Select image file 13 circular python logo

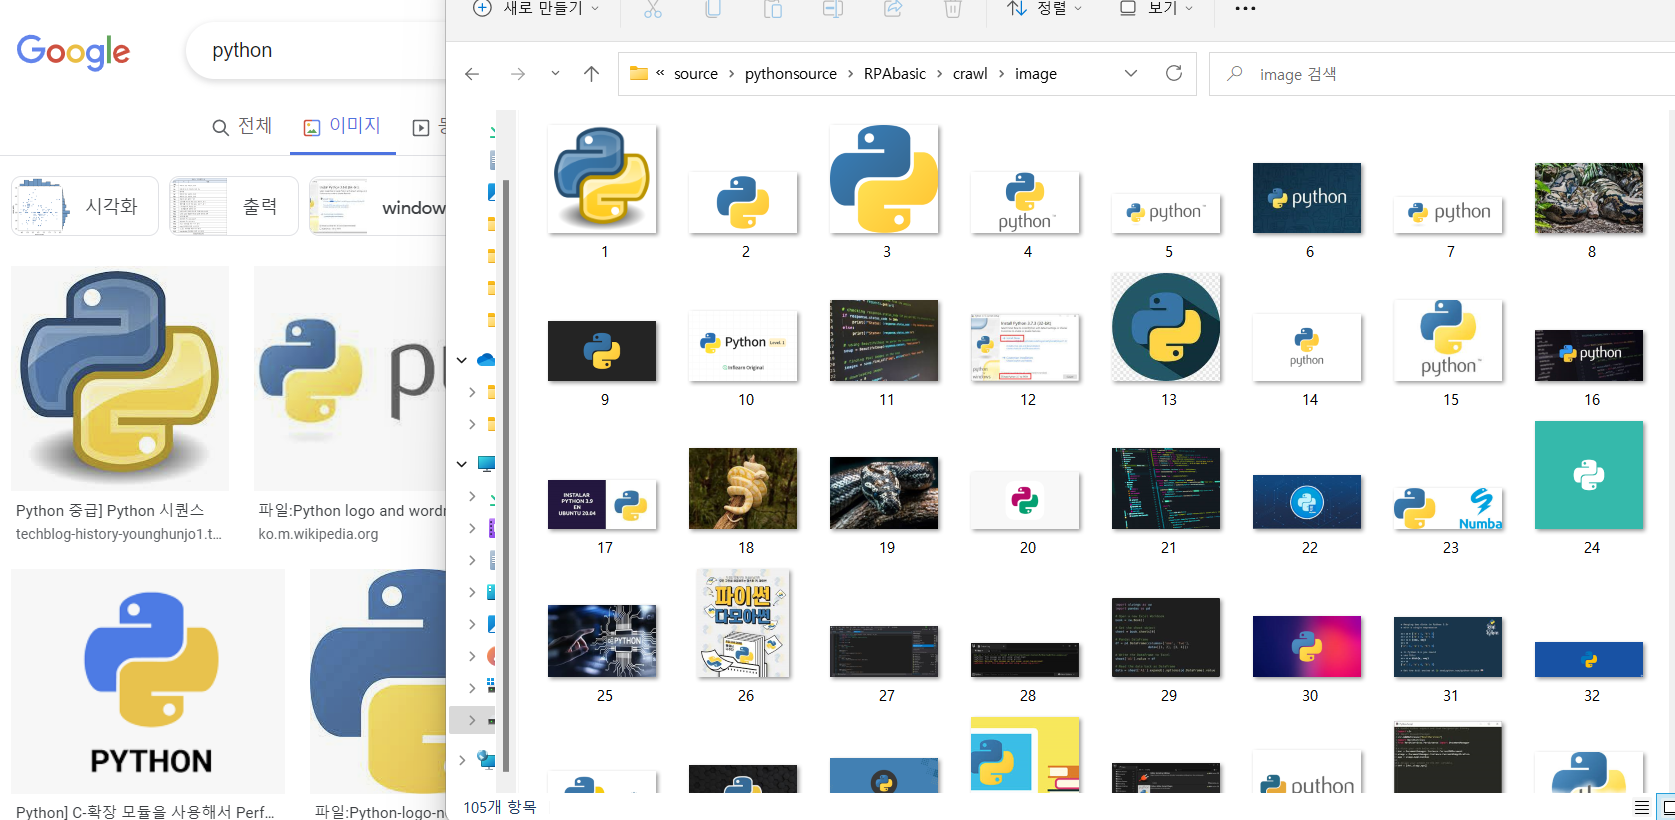tap(1166, 327)
